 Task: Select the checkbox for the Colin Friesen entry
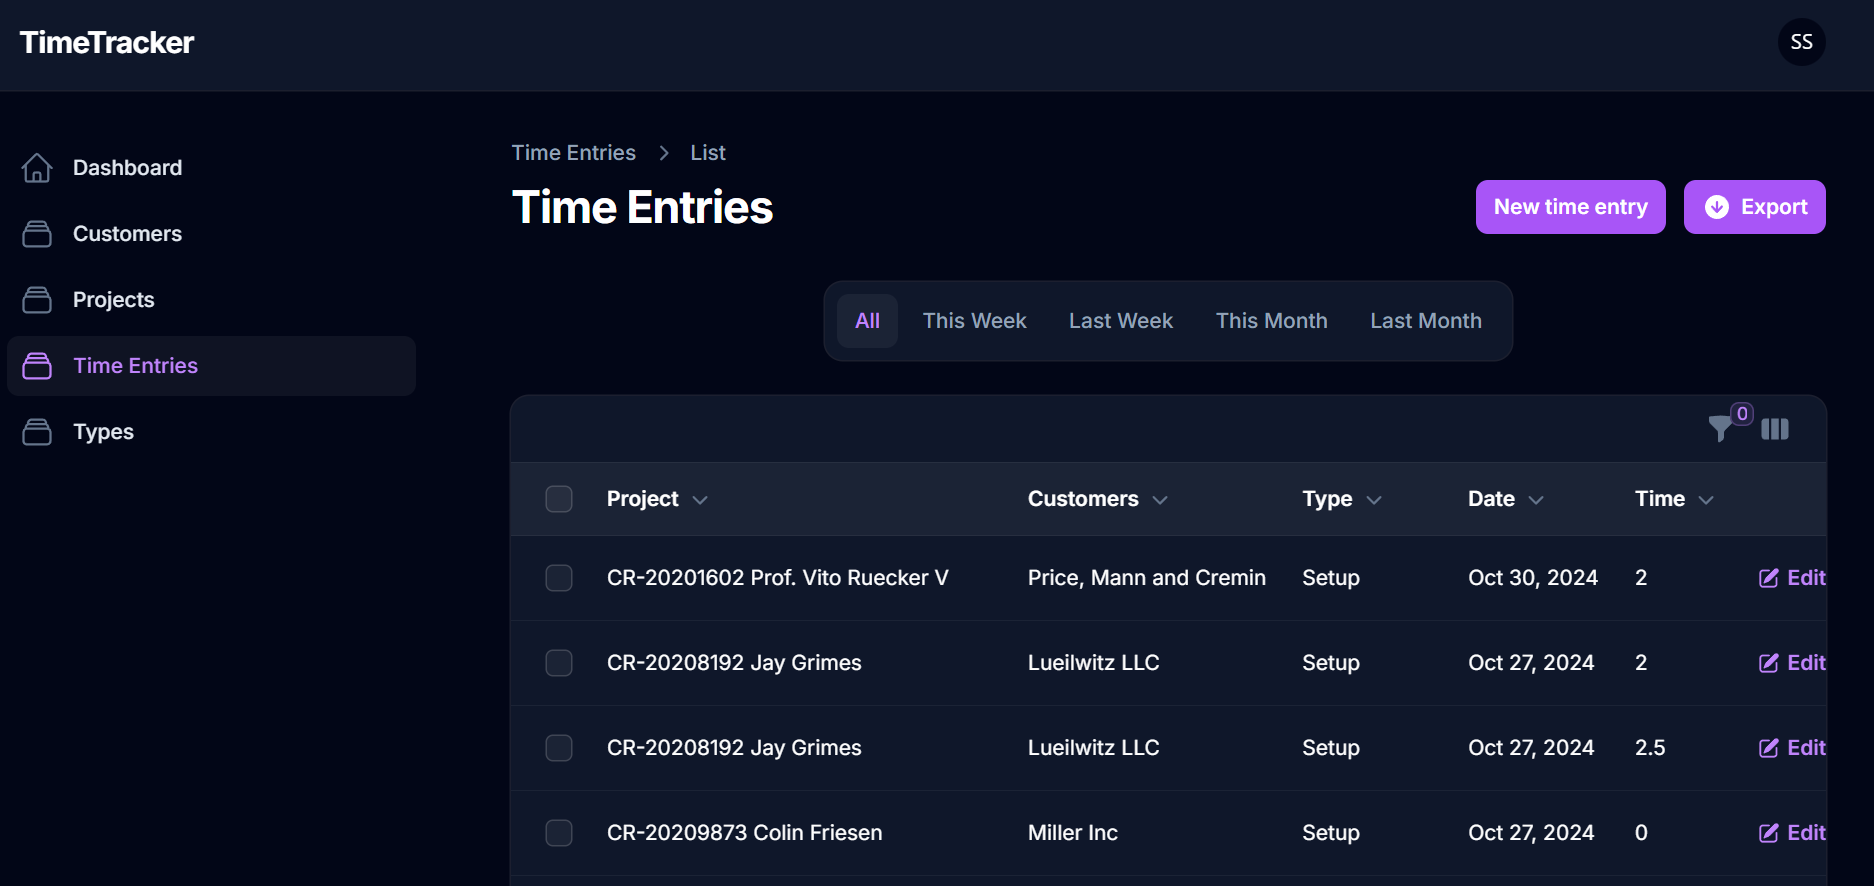pyautogui.click(x=559, y=833)
